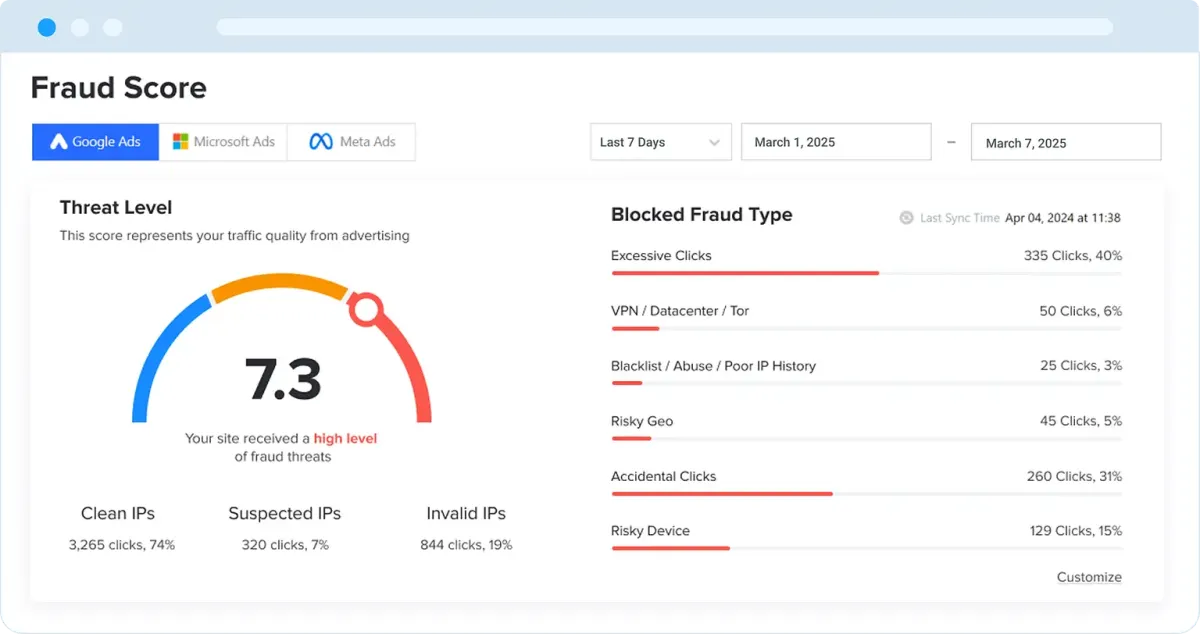
Task: Click the Blocked Fraud Type heading
Action: click(701, 215)
